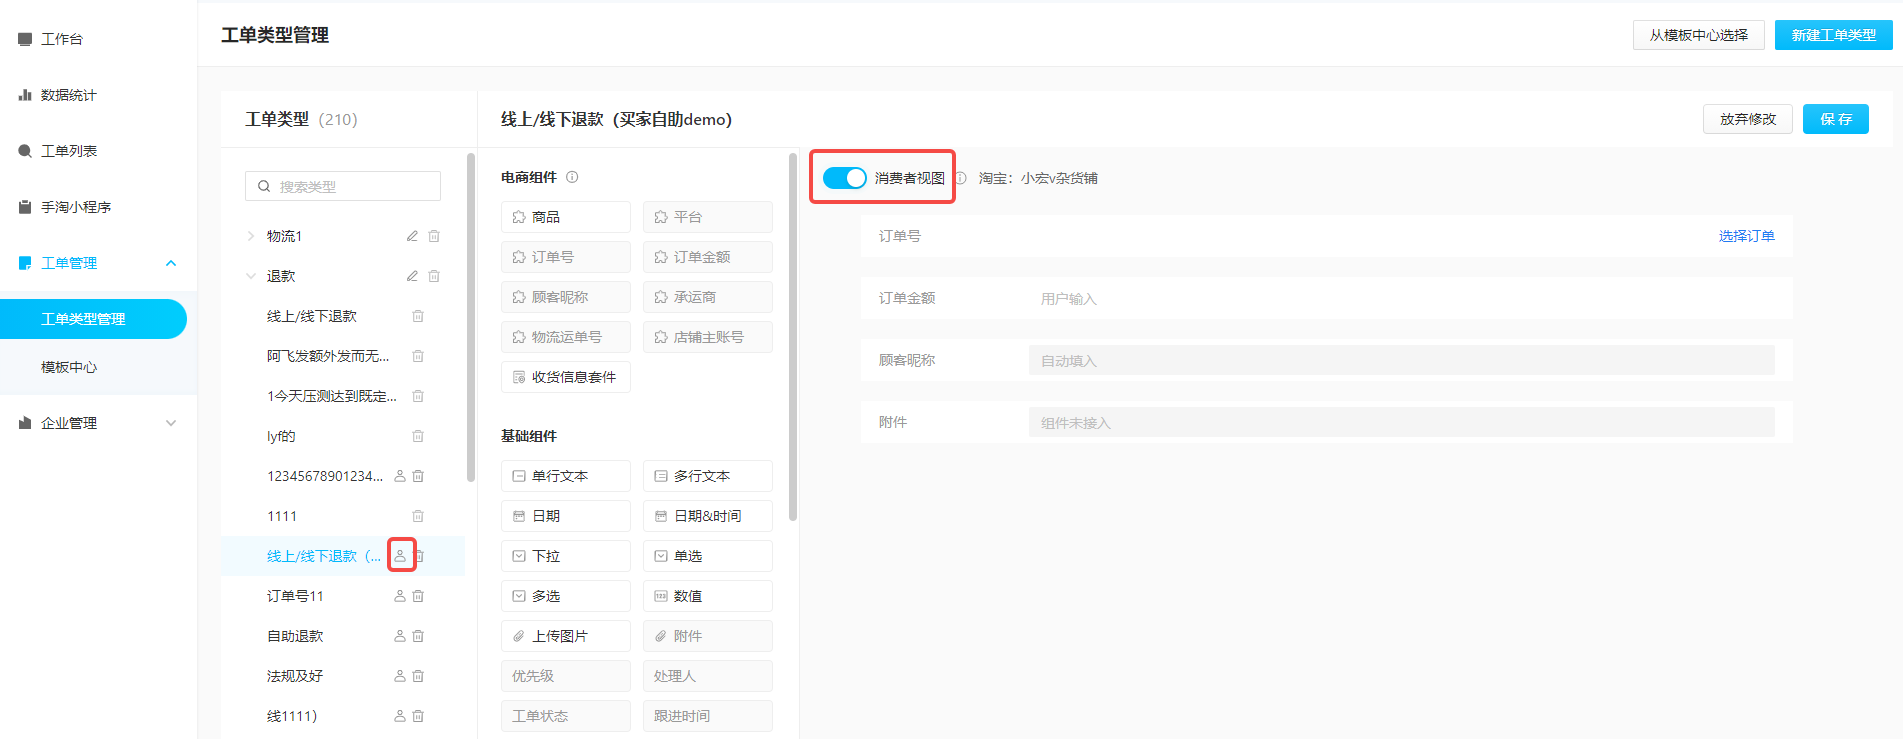Add the 单选 radio component
The image size is (1903, 739).
(708, 556)
